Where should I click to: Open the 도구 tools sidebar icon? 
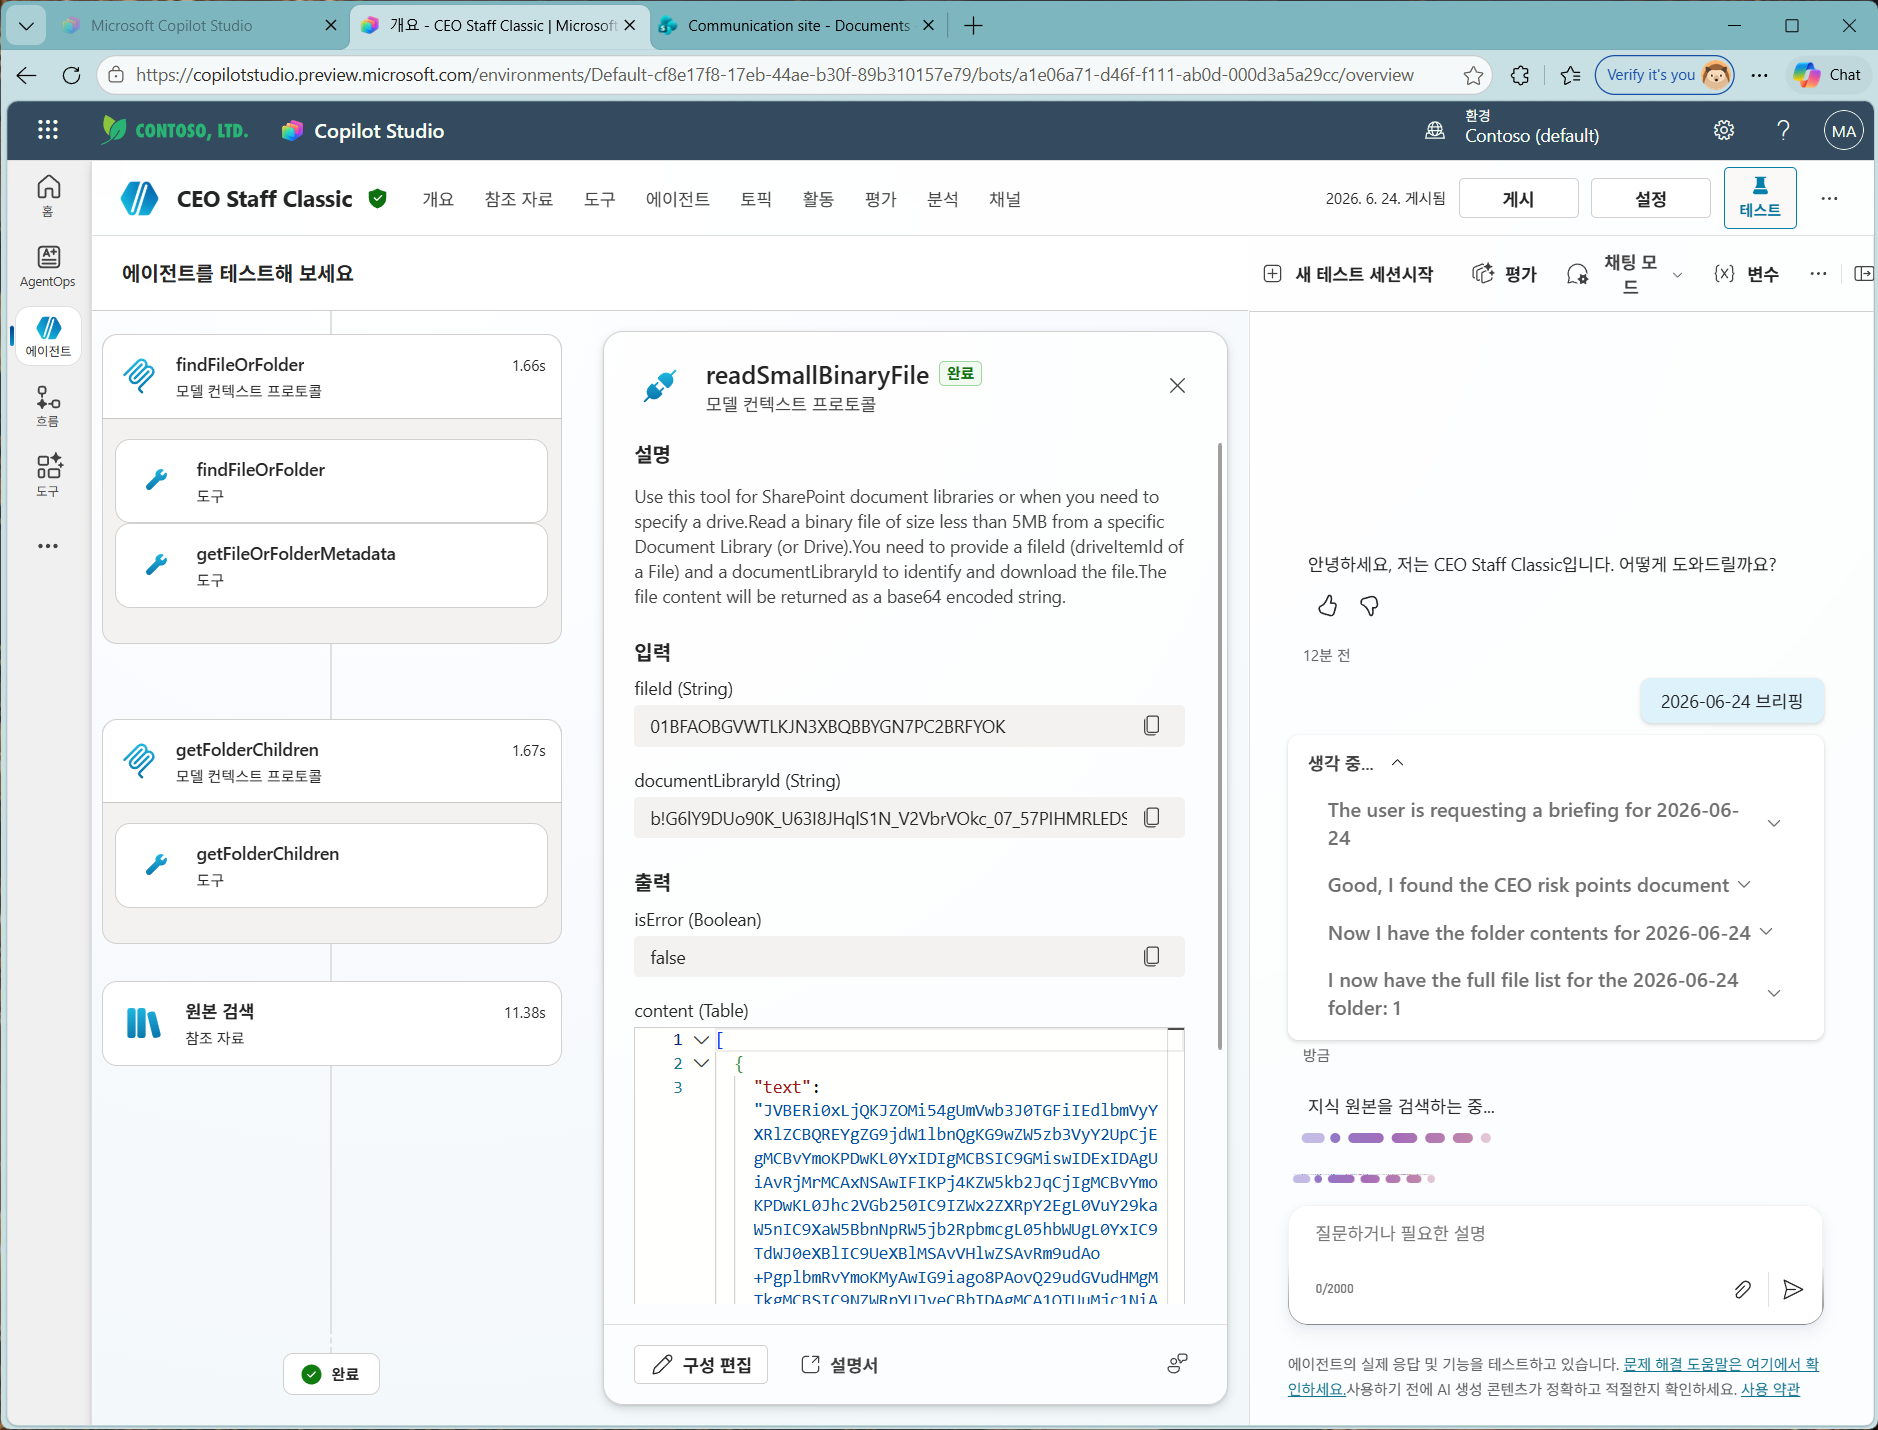[x=48, y=475]
